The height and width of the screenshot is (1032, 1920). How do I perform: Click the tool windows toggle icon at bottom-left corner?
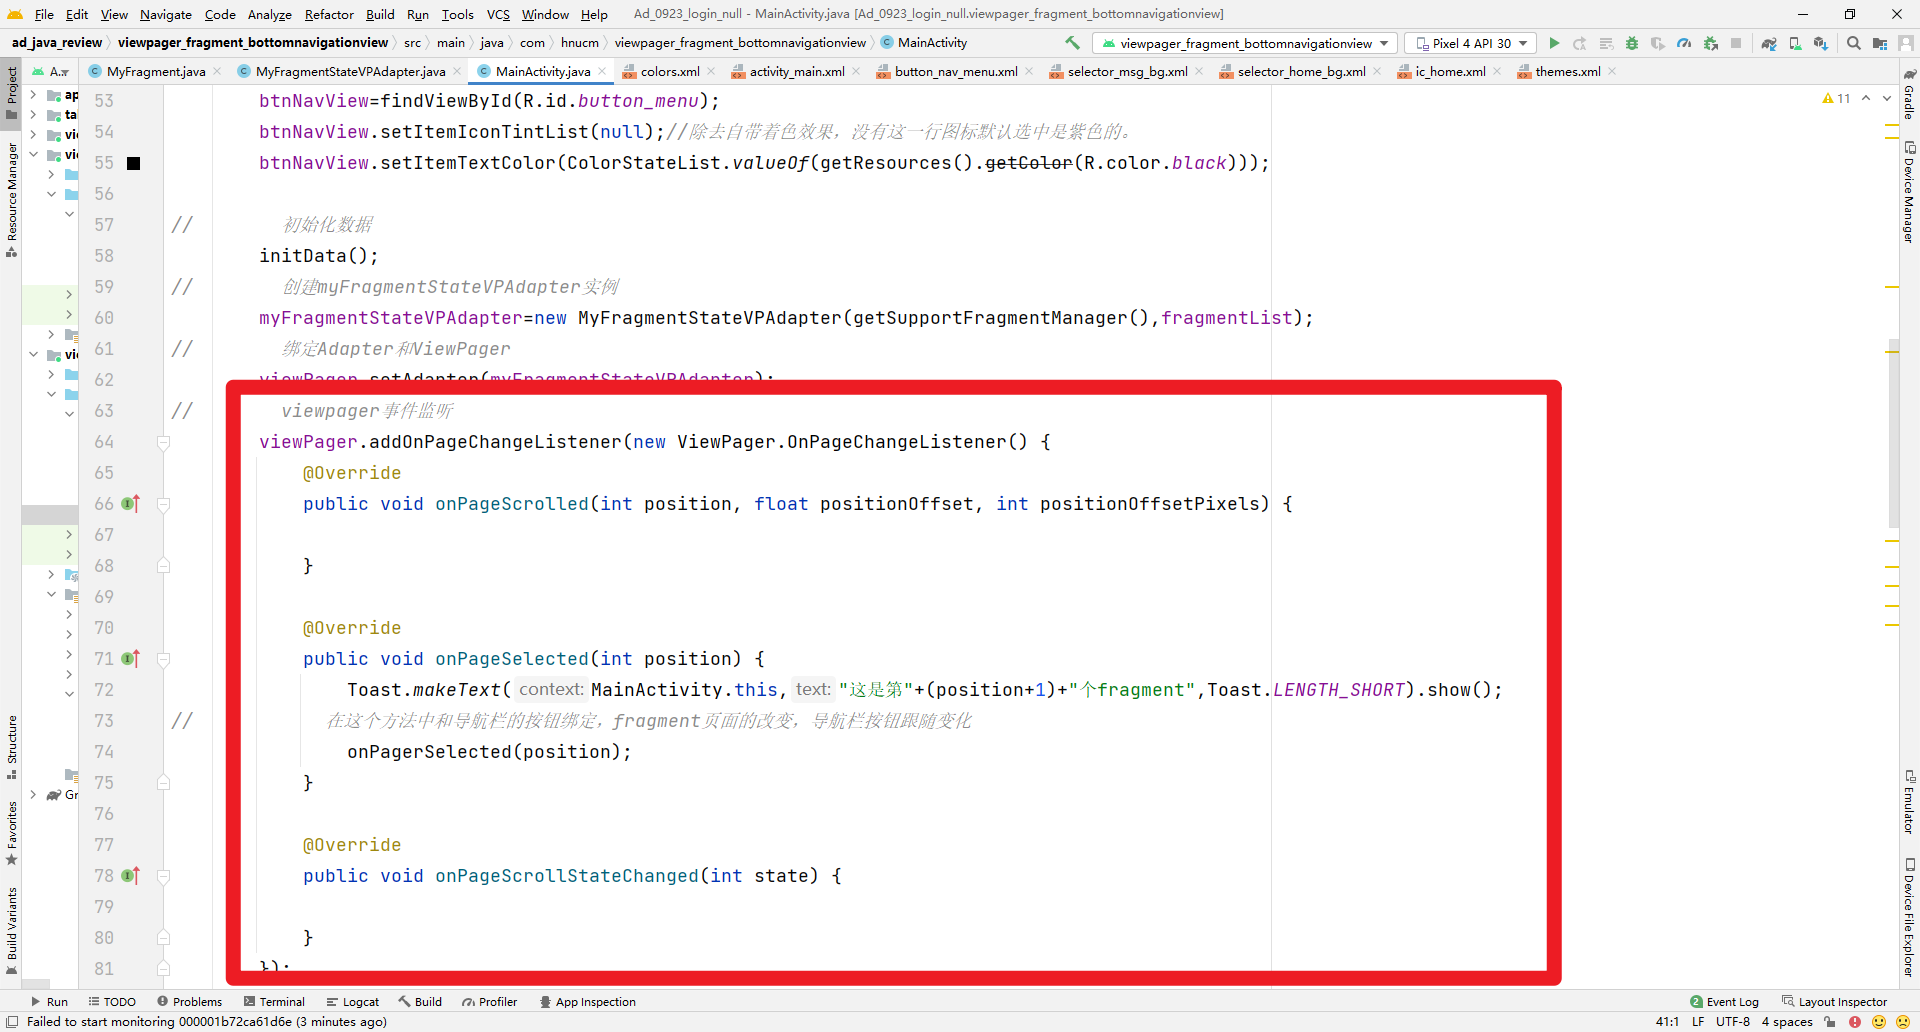click(x=12, y=1022)
